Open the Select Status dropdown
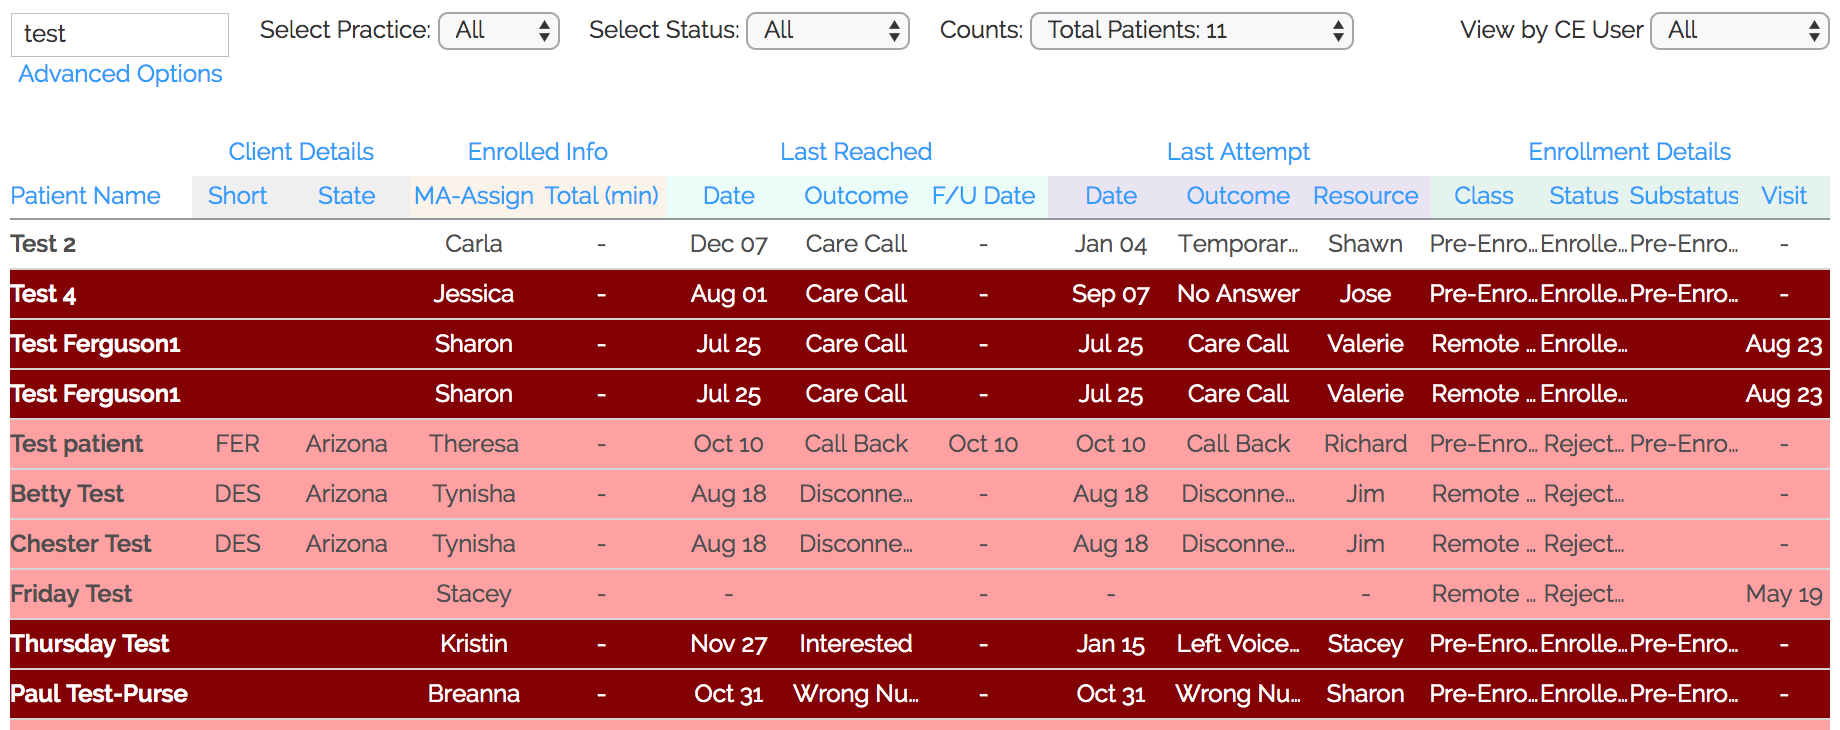 coord(828,31)
